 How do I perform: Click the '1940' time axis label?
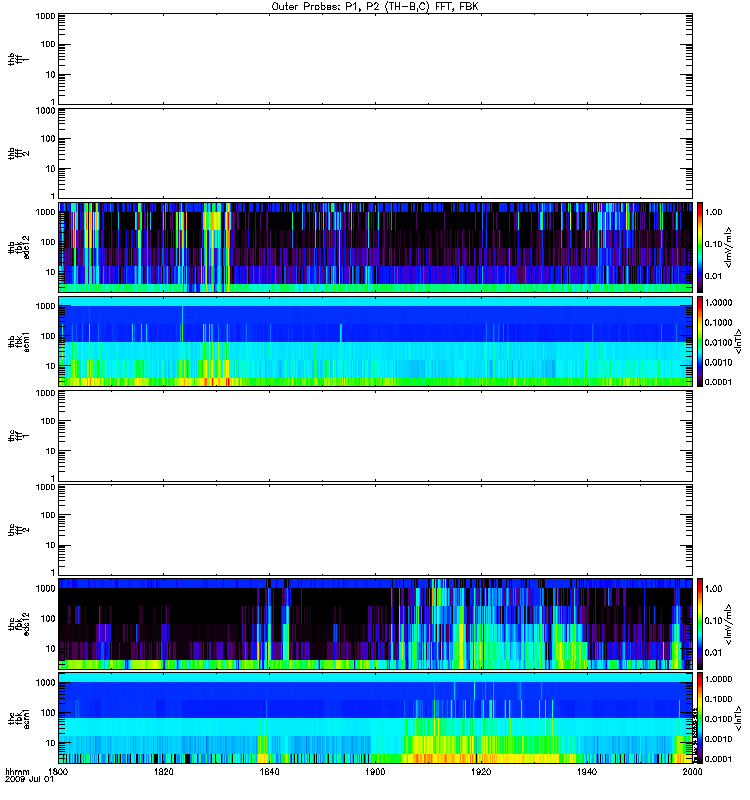tap(587, 771)
